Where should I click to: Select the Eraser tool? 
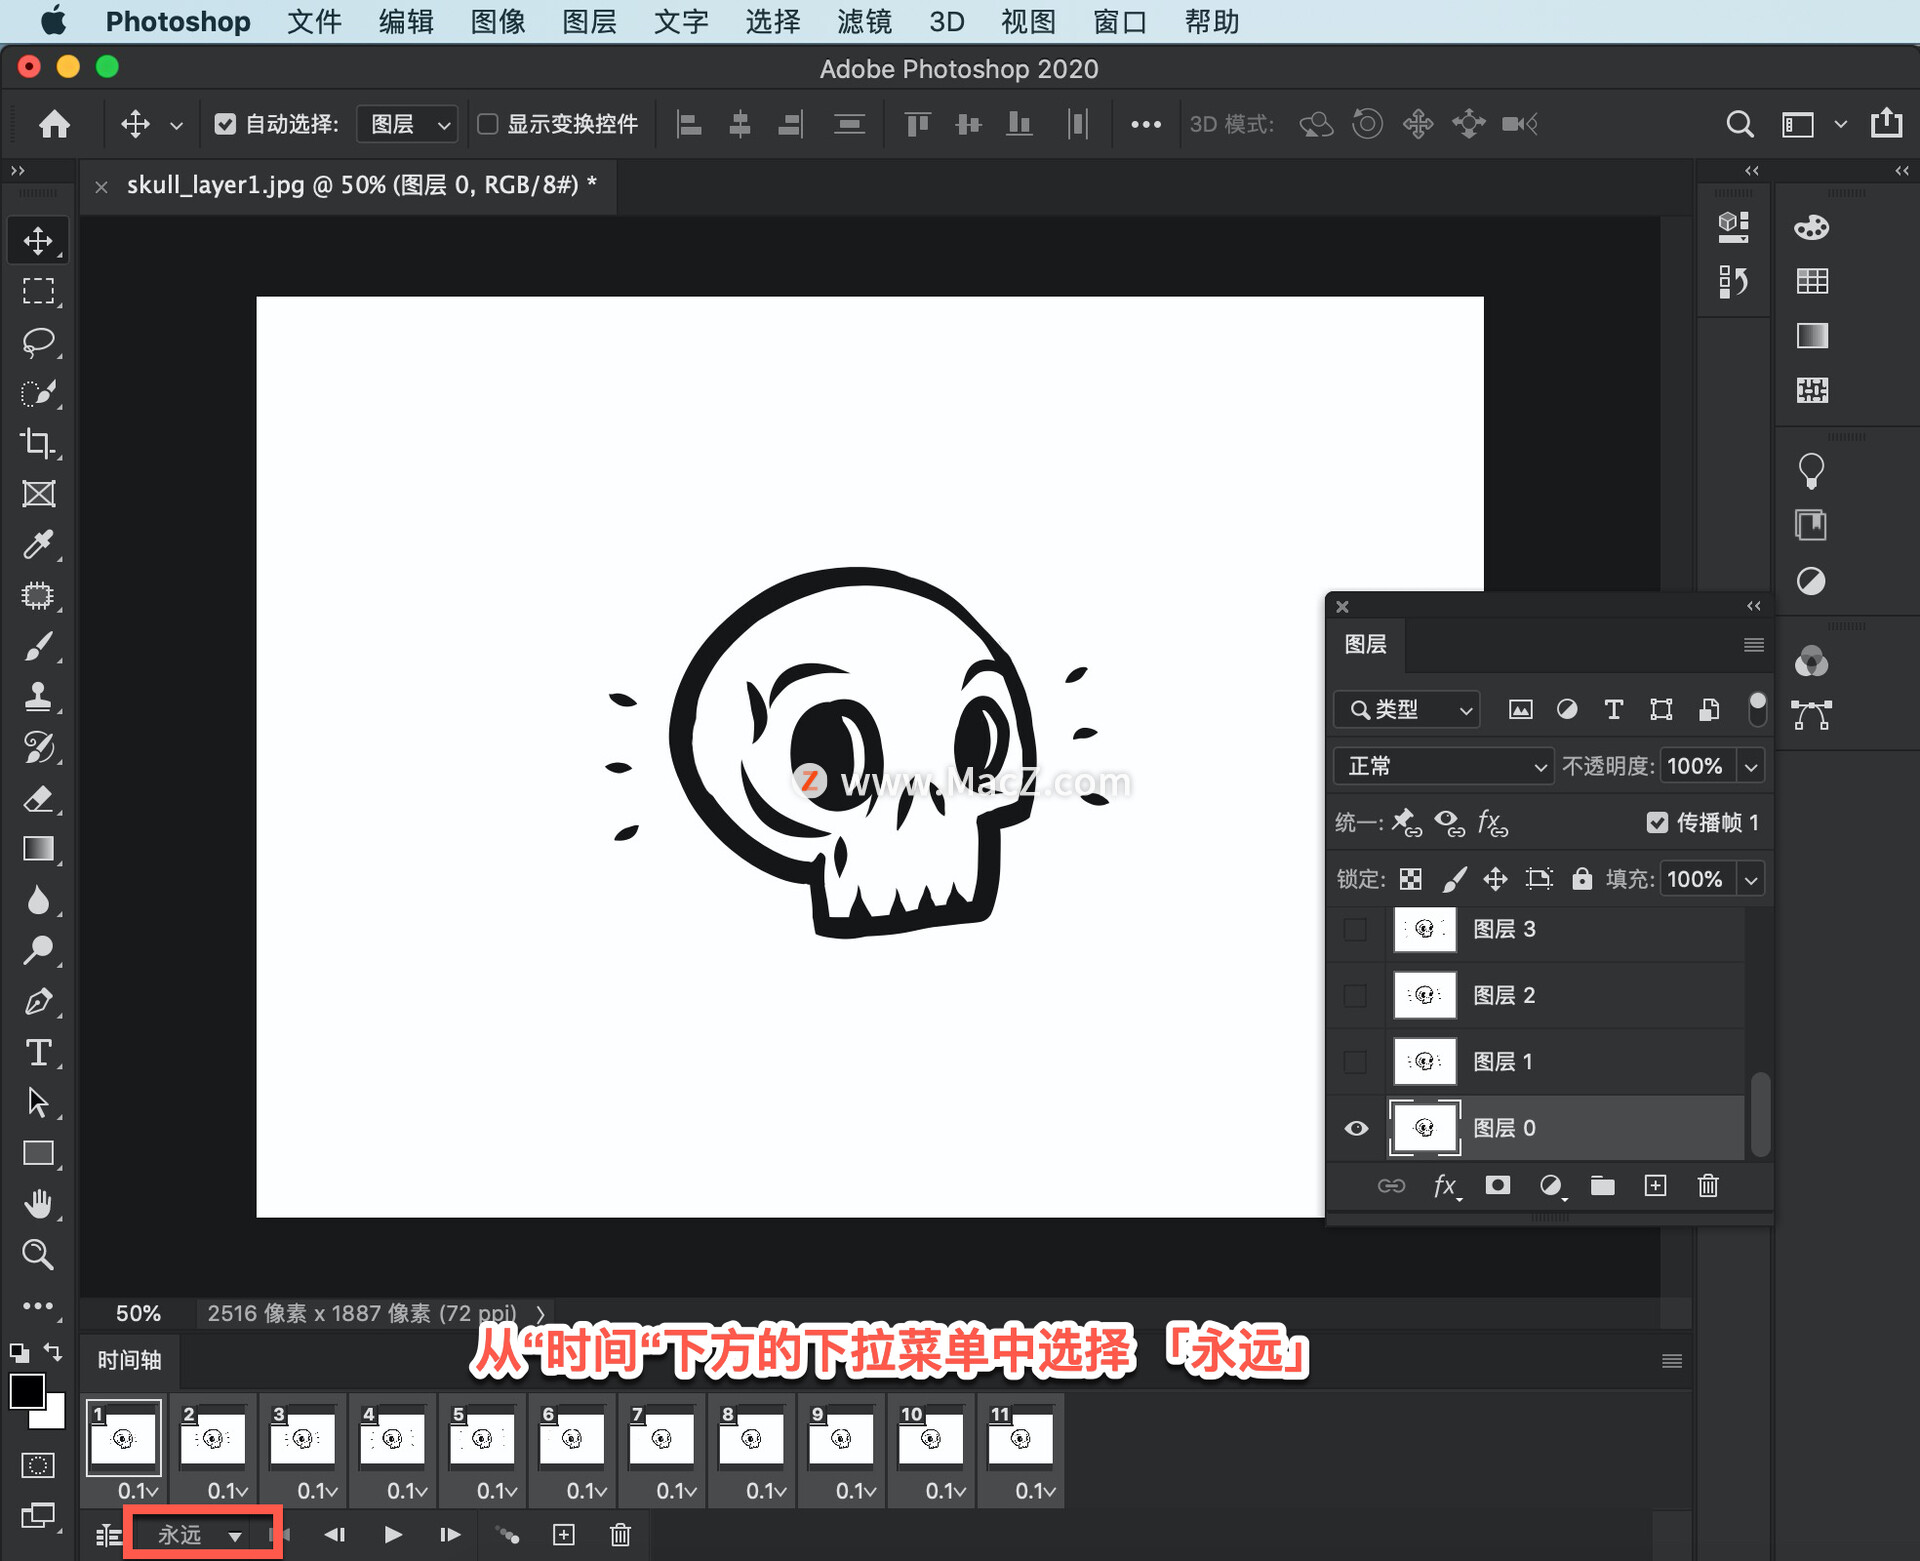pos(38,799)
